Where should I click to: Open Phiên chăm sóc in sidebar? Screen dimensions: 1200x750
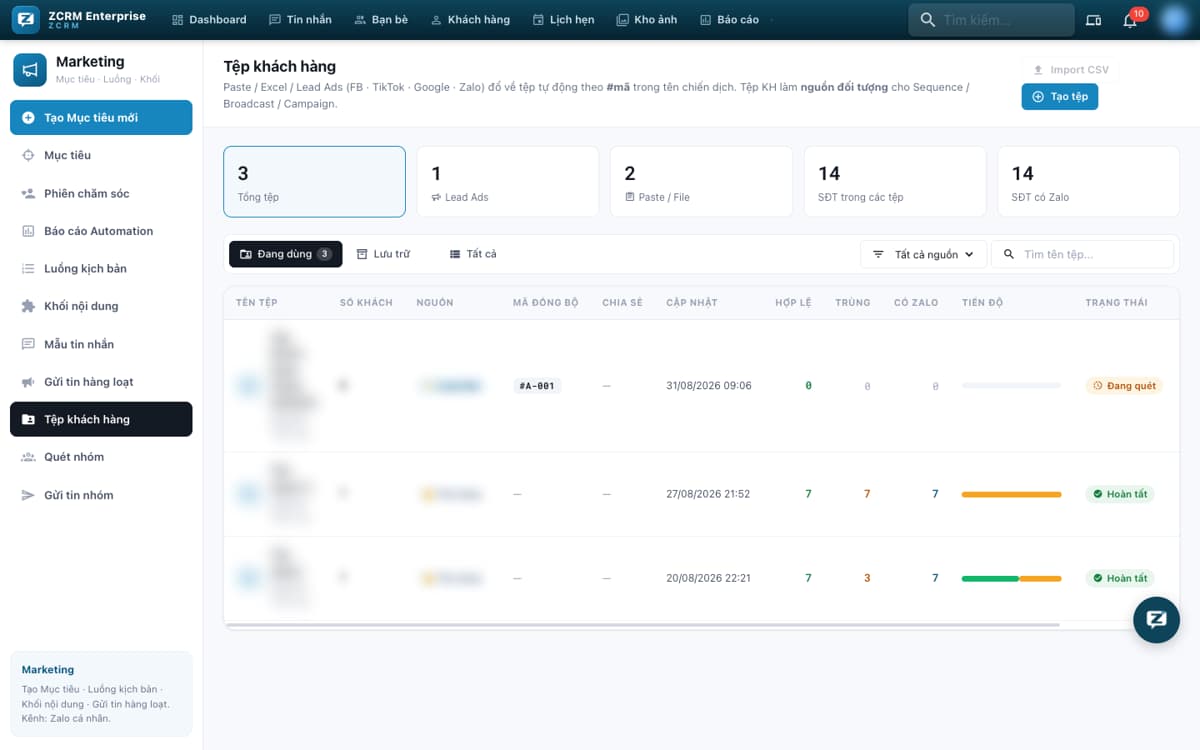[101, 193]
